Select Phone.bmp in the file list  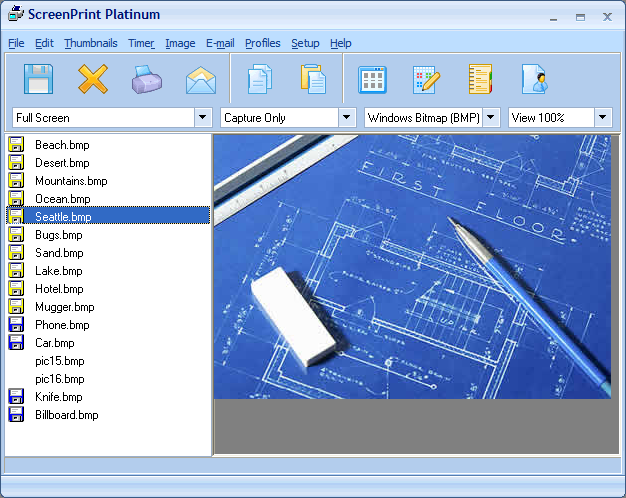point(62,324)
